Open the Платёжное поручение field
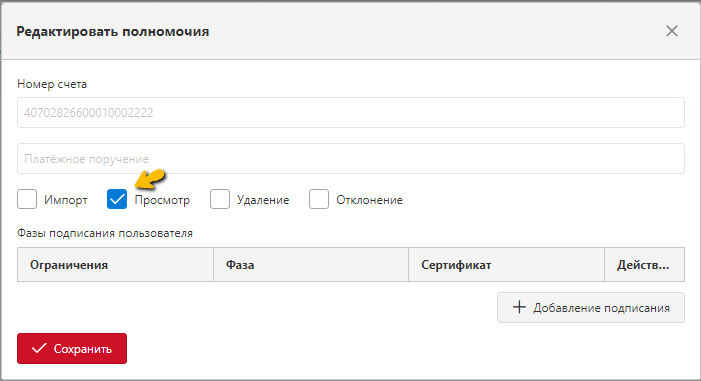 (x=350, y=159)
